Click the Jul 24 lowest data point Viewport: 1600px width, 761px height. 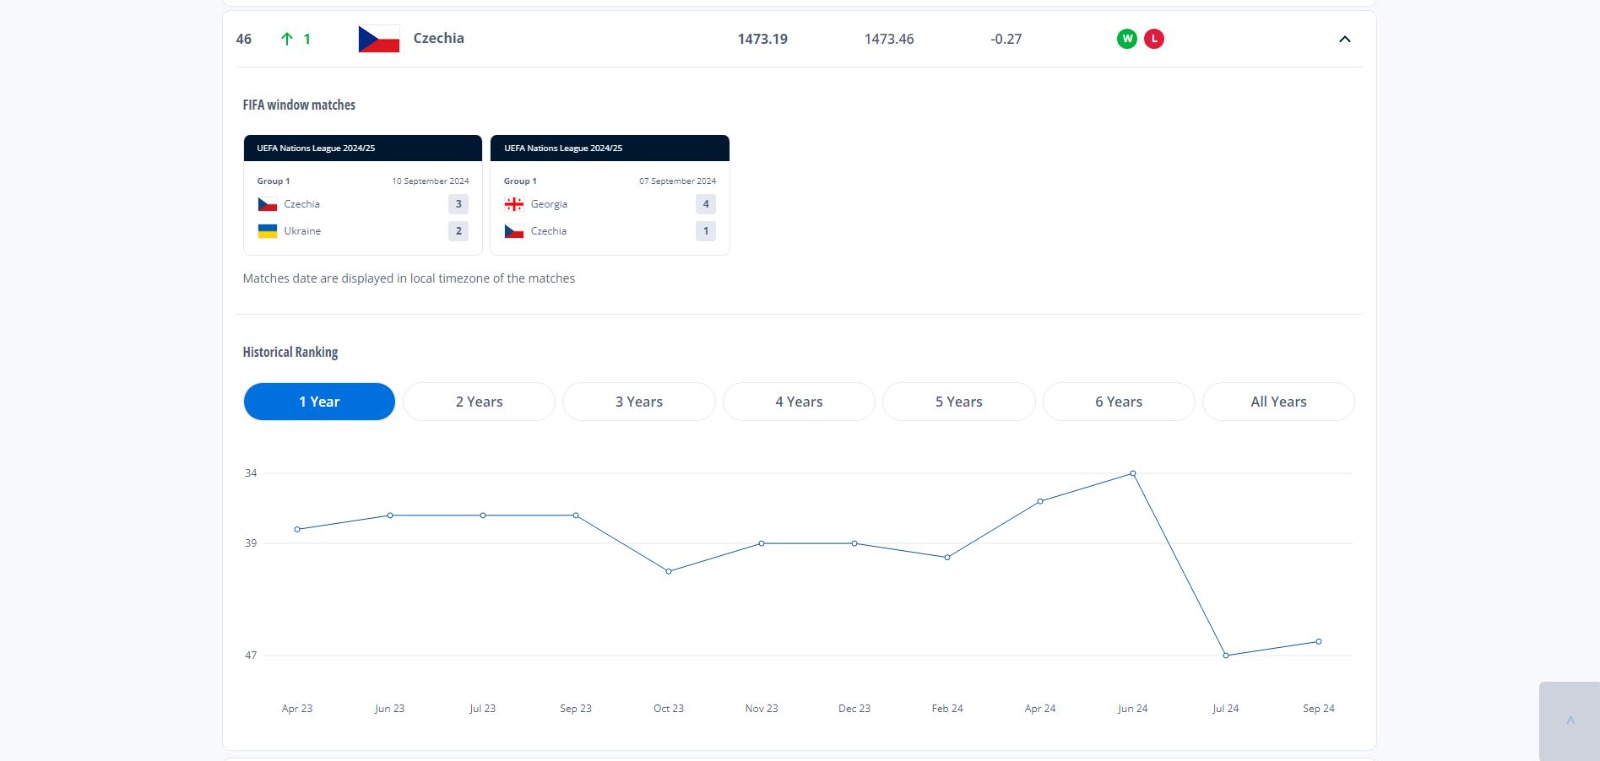pyautogui.click(x=1226, y=656)
